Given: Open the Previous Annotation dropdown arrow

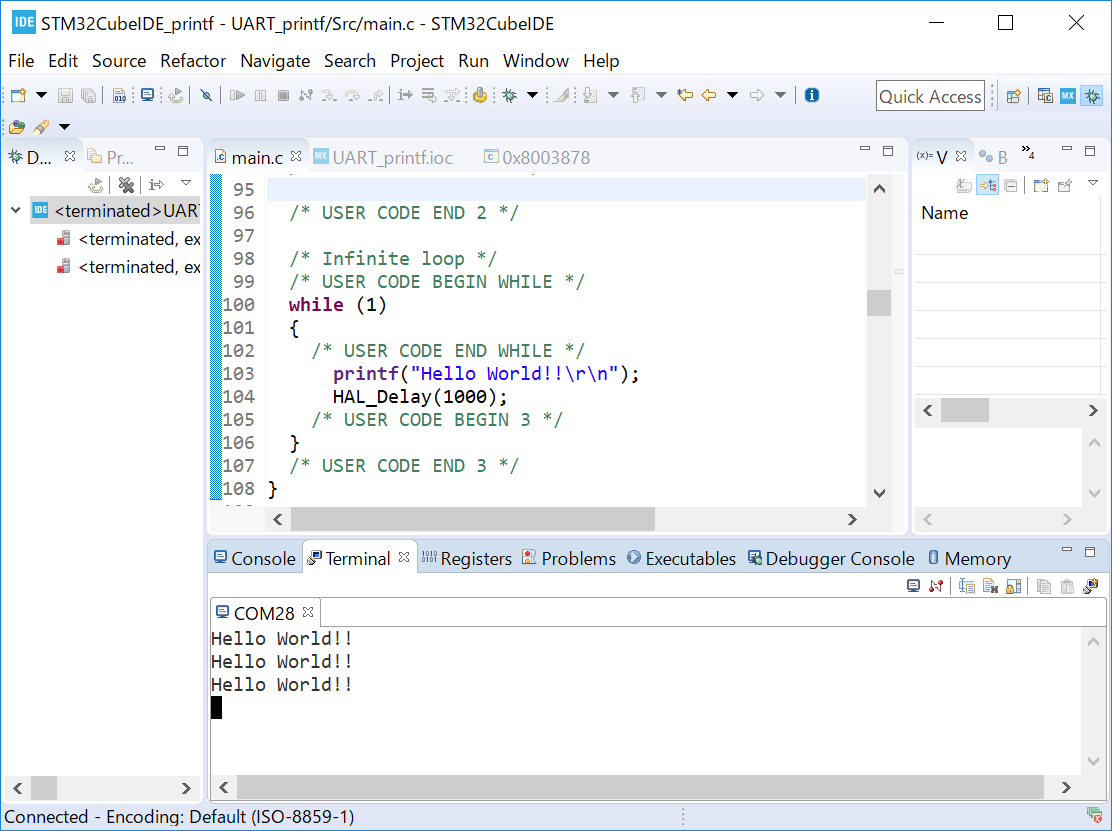Looking at the screenshot, I should [x=661, y=95].
